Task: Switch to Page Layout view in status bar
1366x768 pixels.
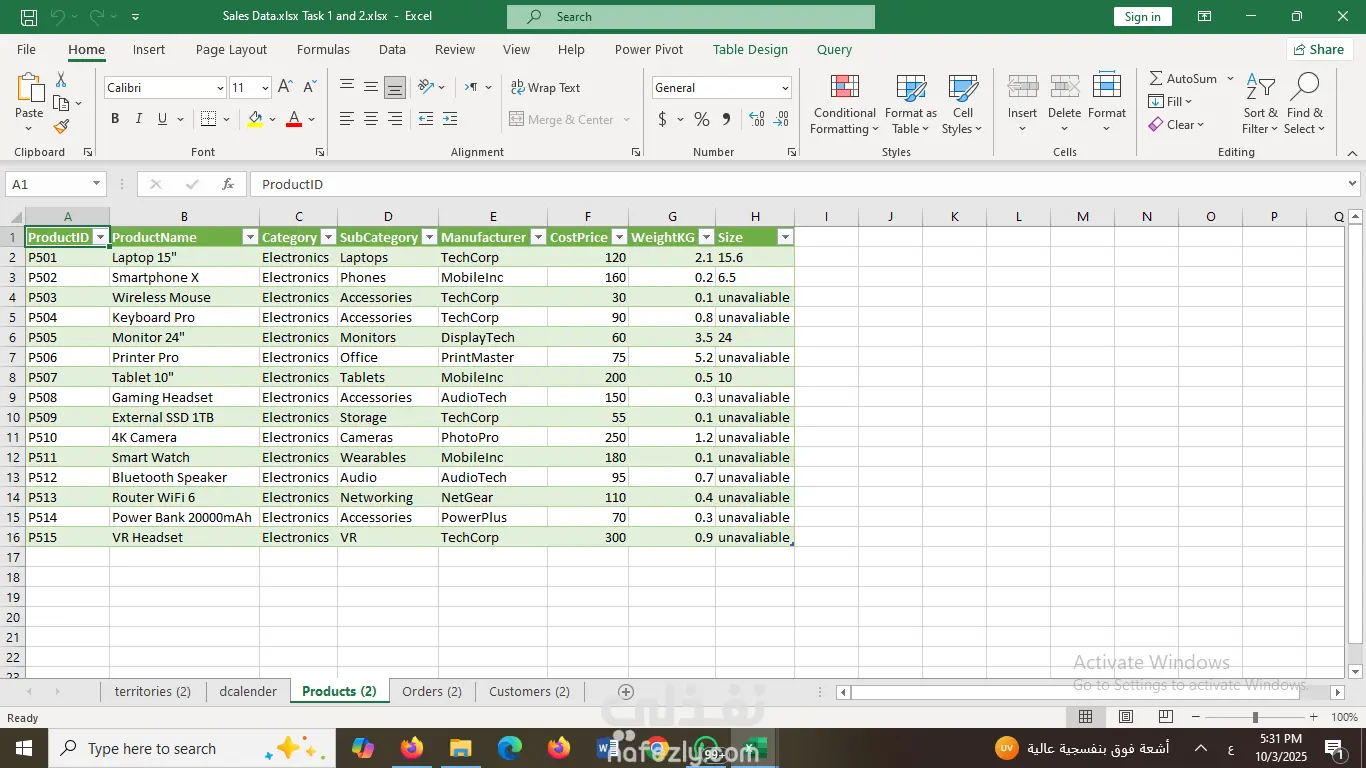Action: pos(1126,717)
